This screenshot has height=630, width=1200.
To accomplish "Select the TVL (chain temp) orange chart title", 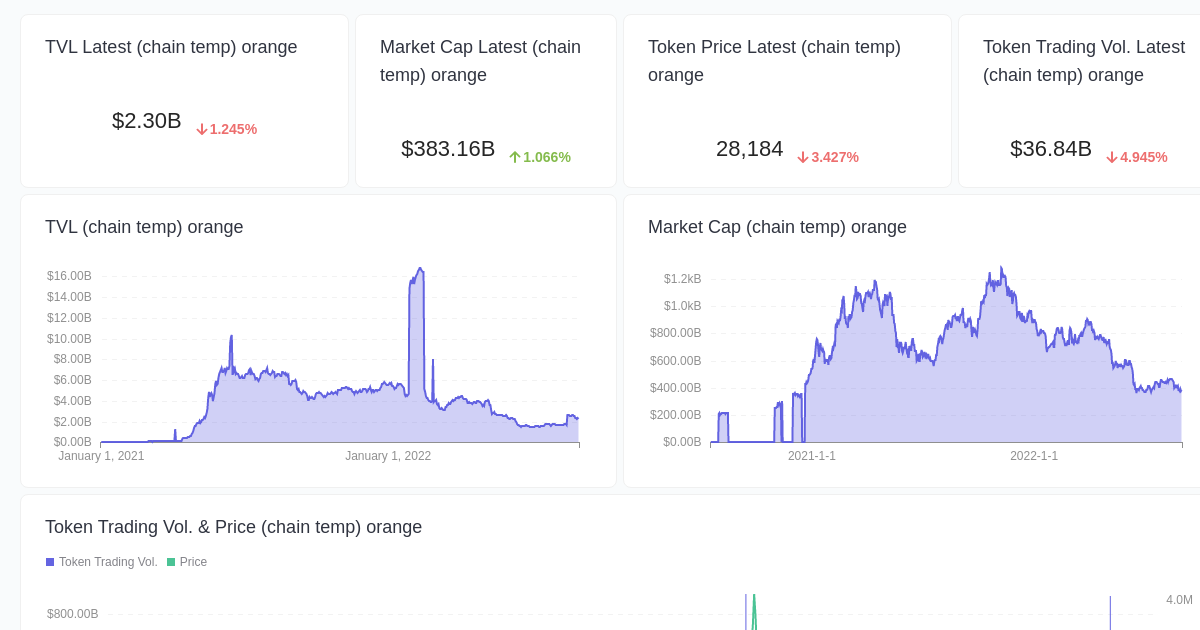I will [144, 227].
